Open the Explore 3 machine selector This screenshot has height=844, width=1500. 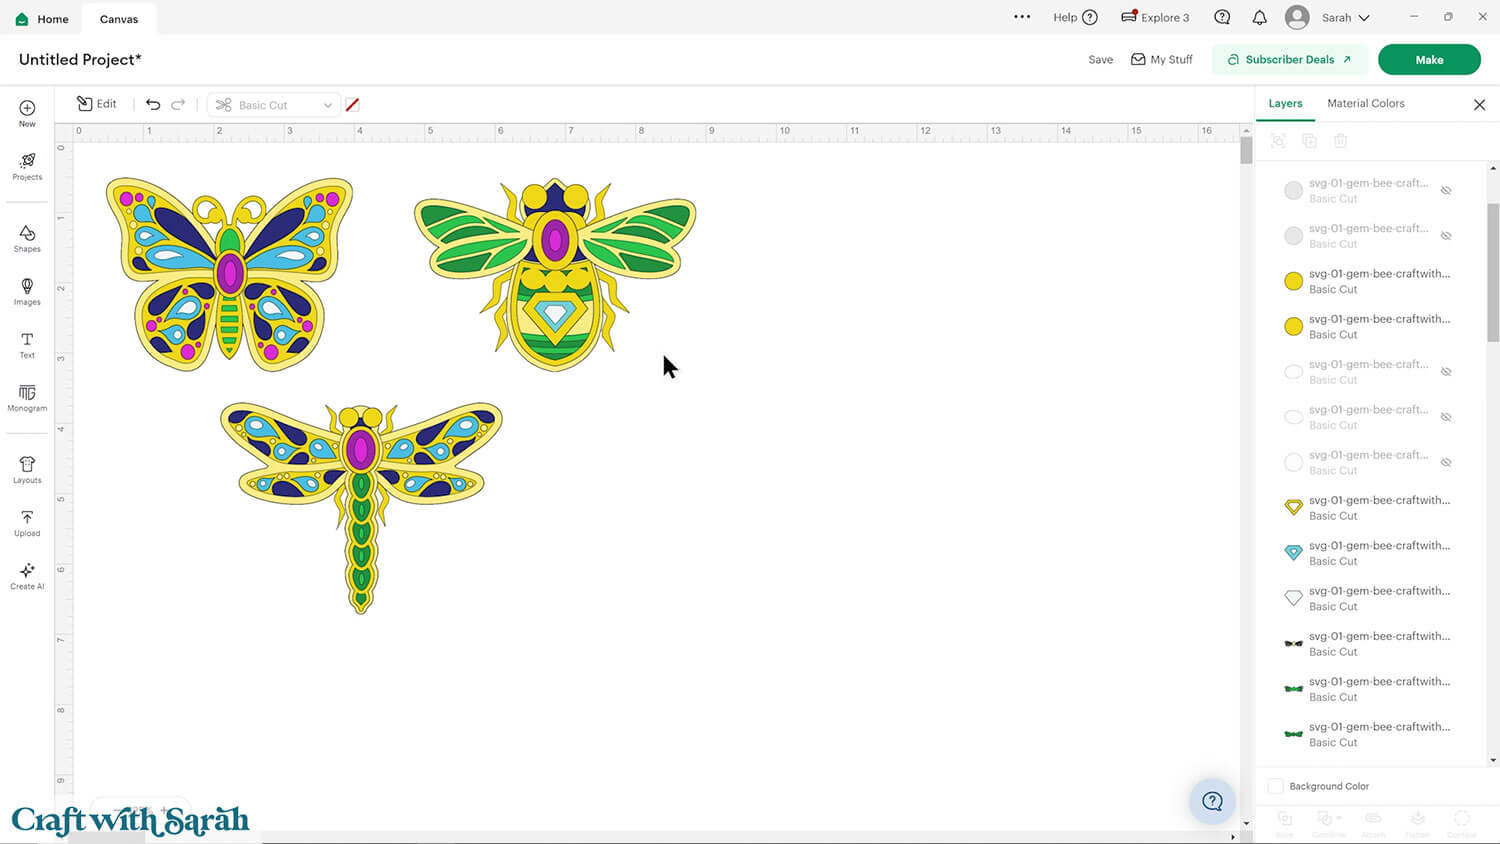pyautogui.click(x=1155, y=17)
